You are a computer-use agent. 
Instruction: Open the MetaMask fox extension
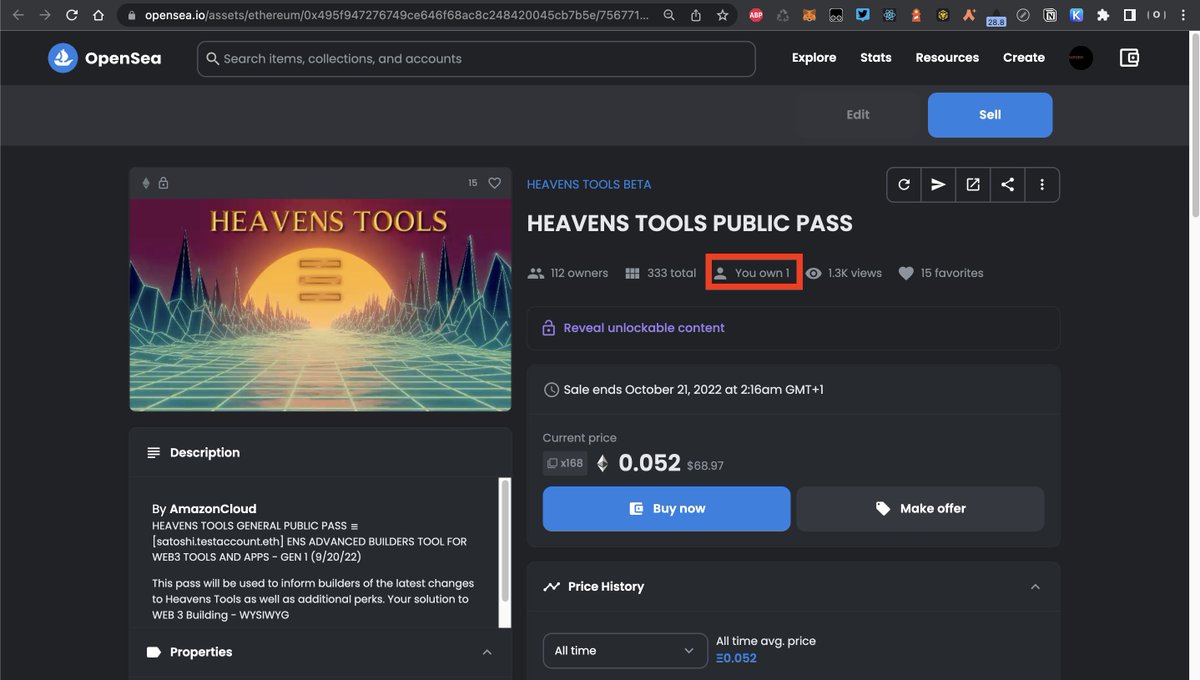point(810,15)
